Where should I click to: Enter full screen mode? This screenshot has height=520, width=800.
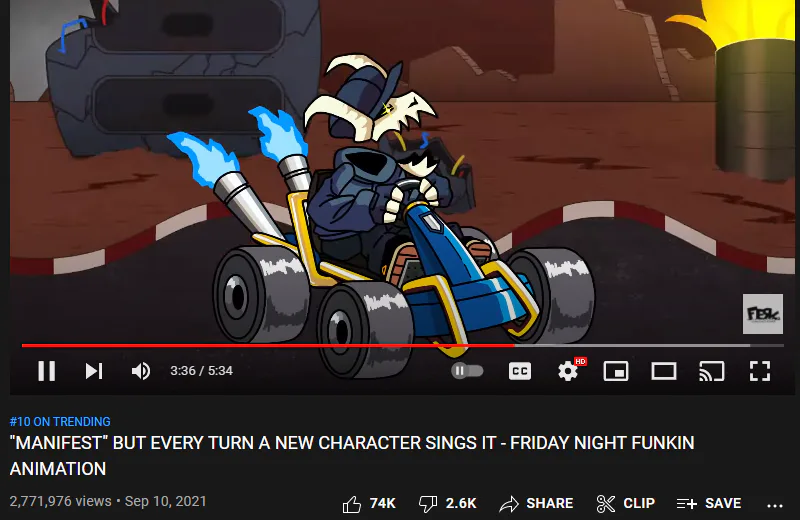pyautogui.click(x=760, y=371)
